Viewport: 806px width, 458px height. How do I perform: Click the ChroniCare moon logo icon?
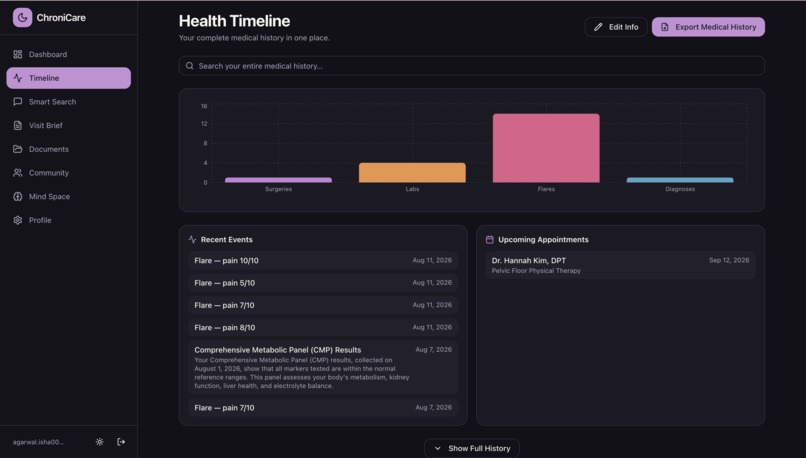pyautogui.click(x=22, y=17)
